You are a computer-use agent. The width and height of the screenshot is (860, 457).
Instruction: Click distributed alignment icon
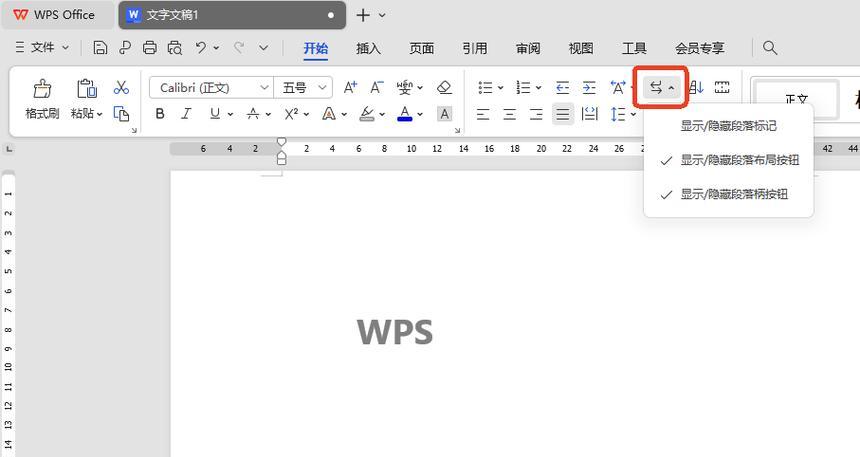(590, 114)
